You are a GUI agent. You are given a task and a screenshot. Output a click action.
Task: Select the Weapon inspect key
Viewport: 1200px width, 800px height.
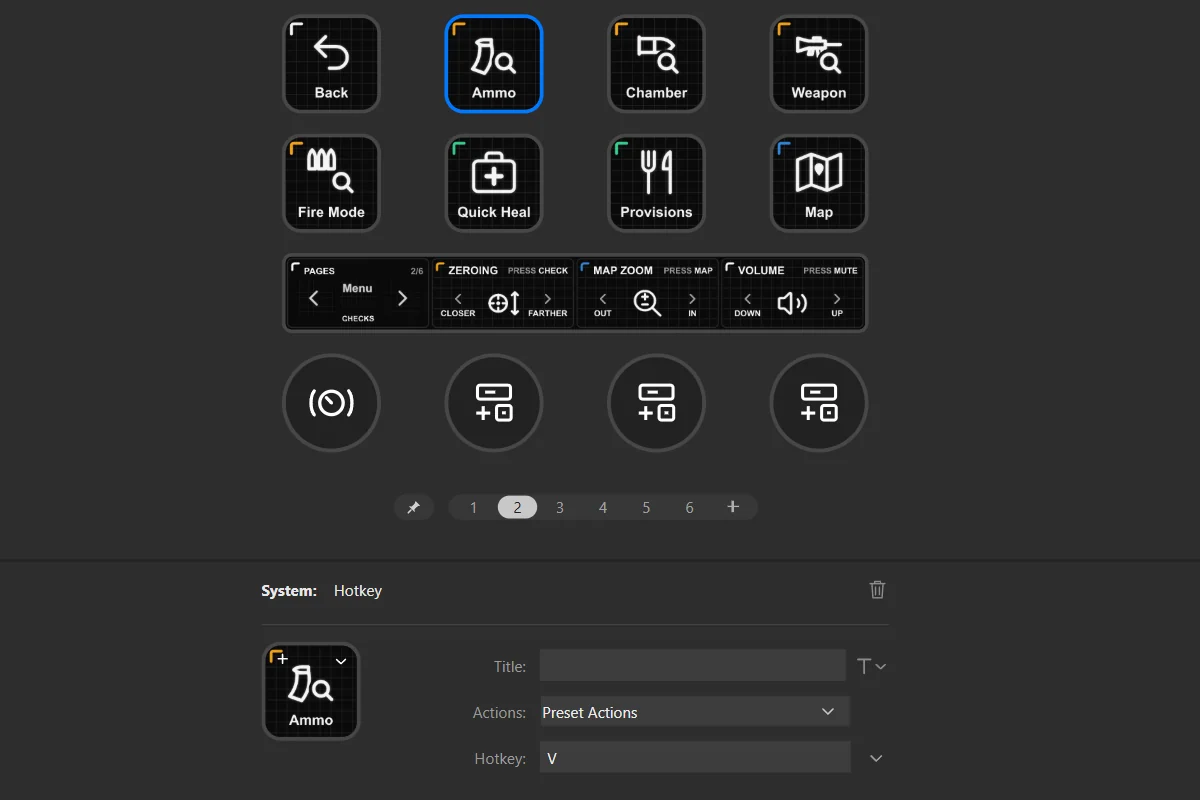[x=819, y=64]
